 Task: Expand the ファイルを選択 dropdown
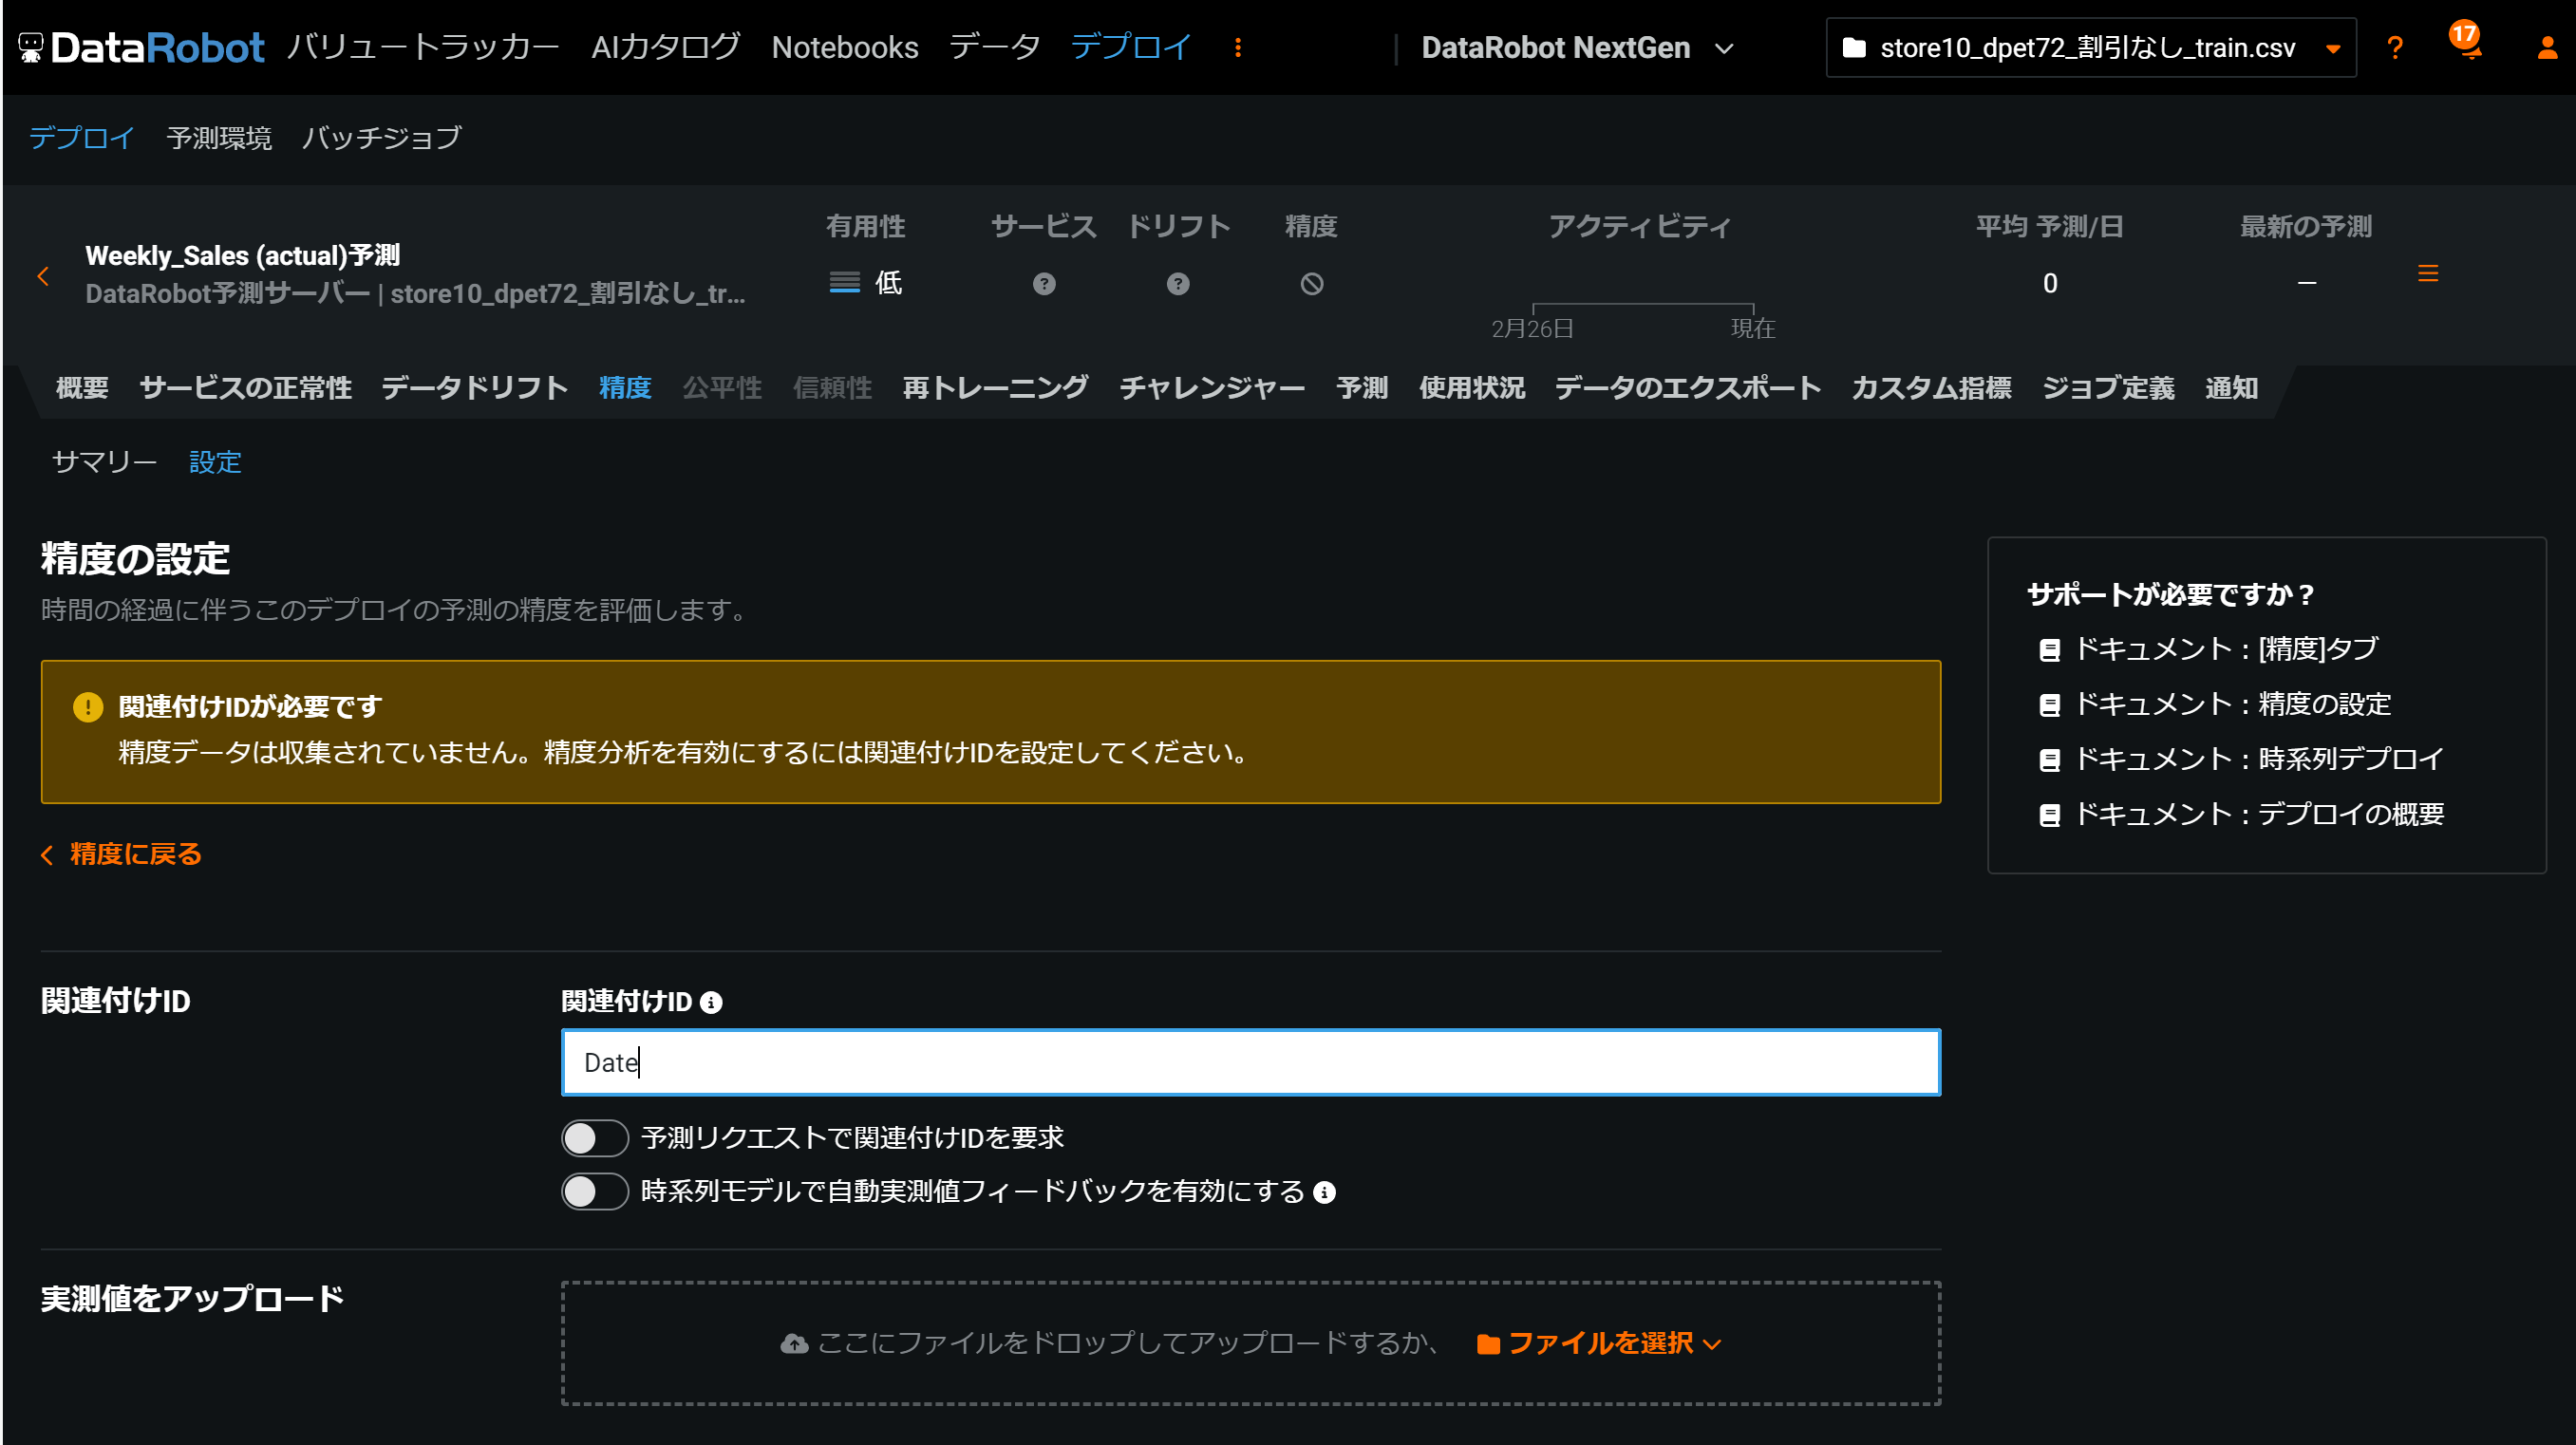pos(1599,1343)
